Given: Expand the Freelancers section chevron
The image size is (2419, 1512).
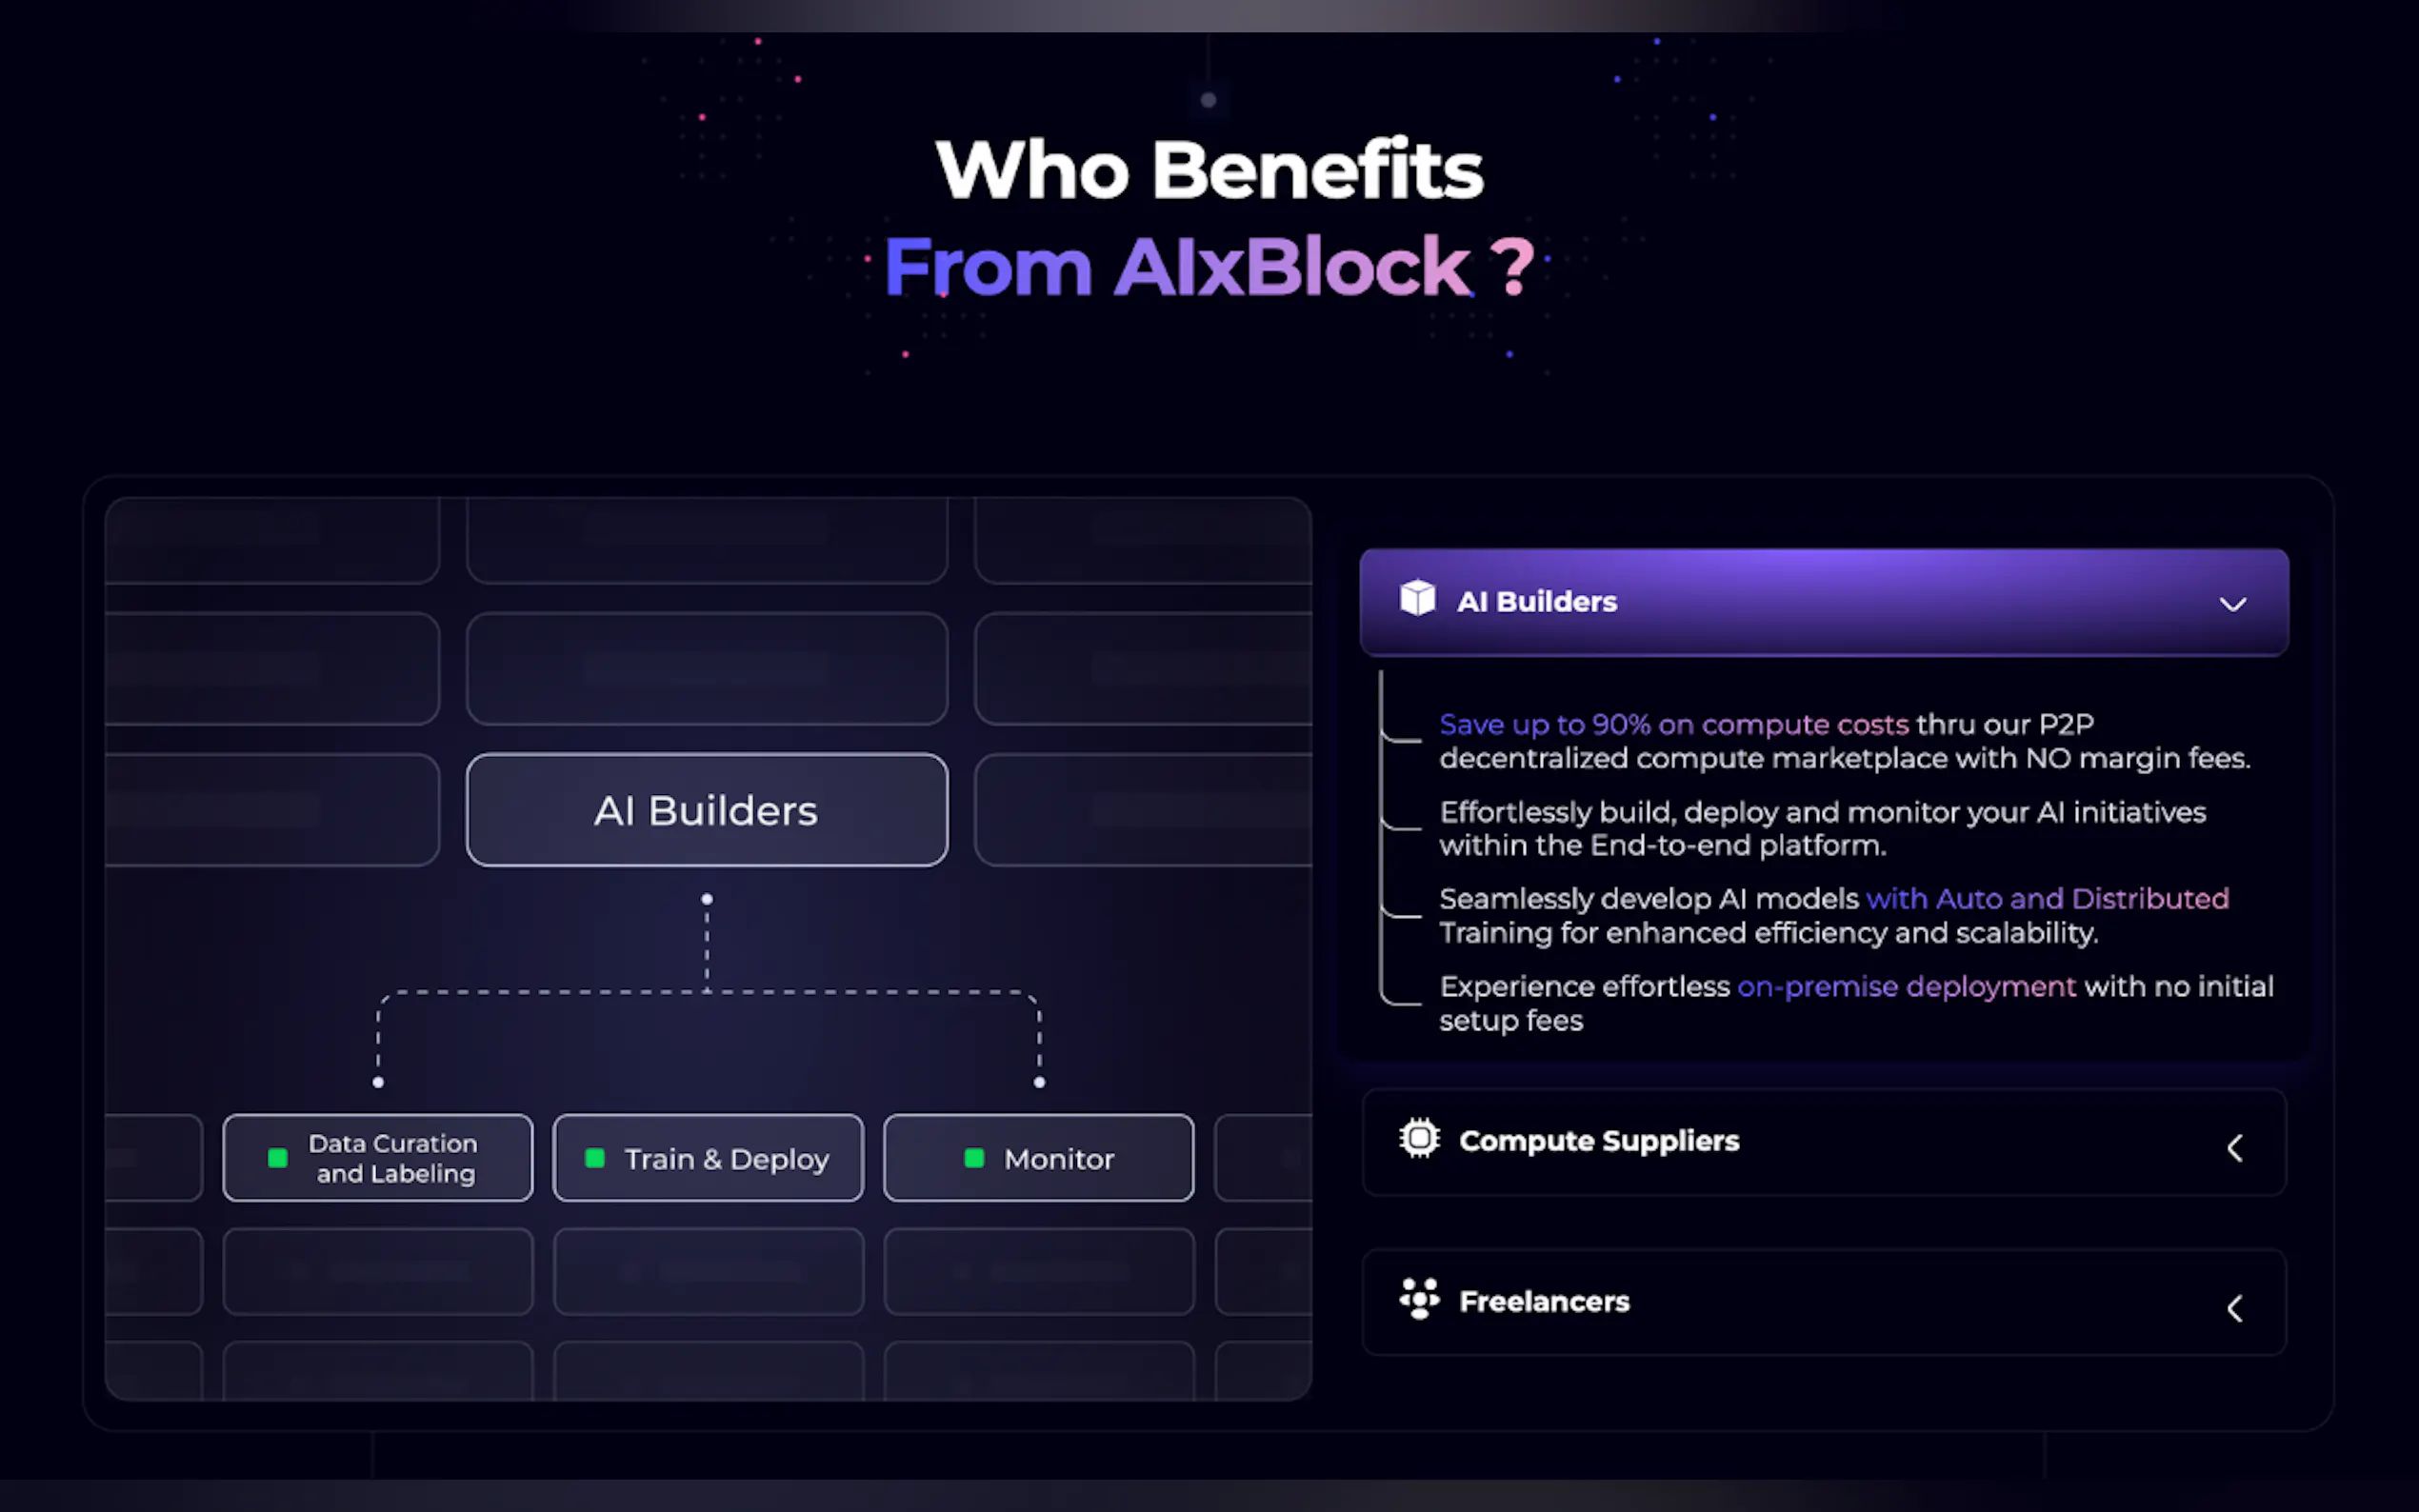Looking at the screenshot, I should coord(2235,1308).
